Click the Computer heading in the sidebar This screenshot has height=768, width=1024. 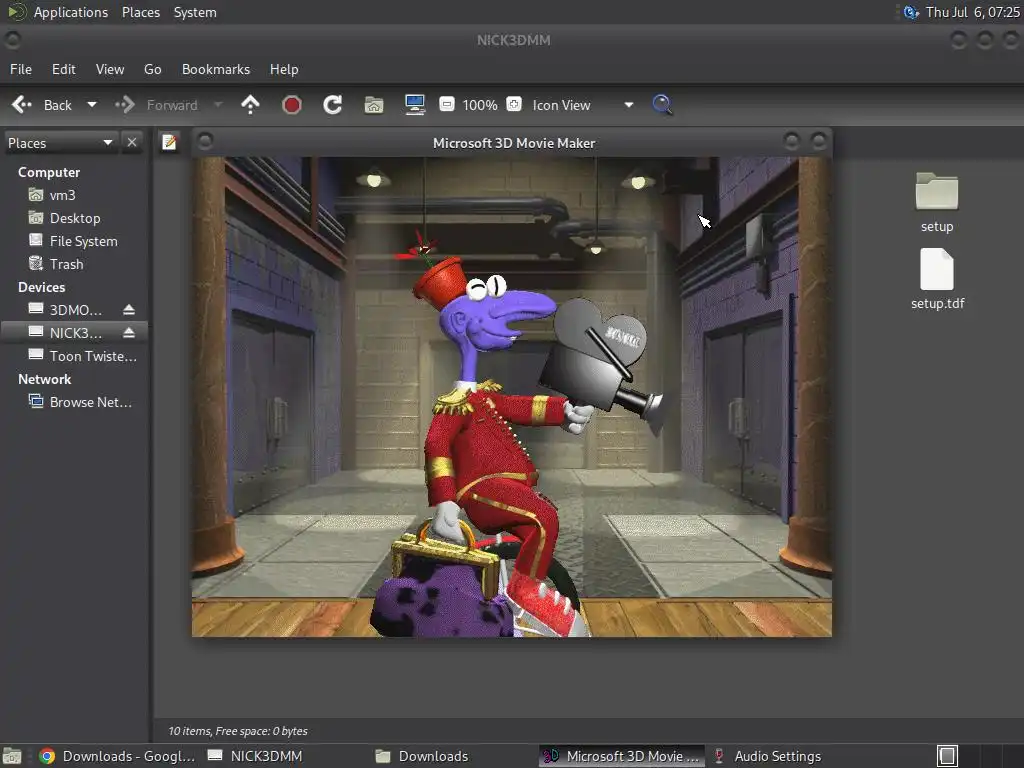coord(49,172)
